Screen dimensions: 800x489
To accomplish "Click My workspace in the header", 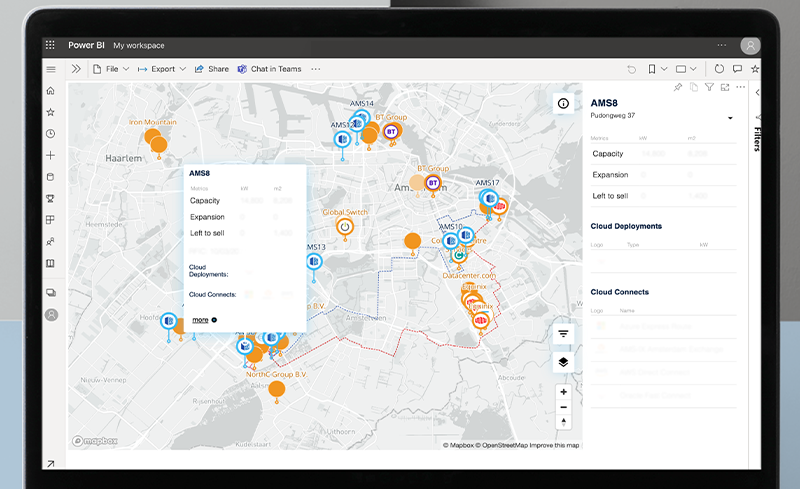I will [x=139, y=45].
